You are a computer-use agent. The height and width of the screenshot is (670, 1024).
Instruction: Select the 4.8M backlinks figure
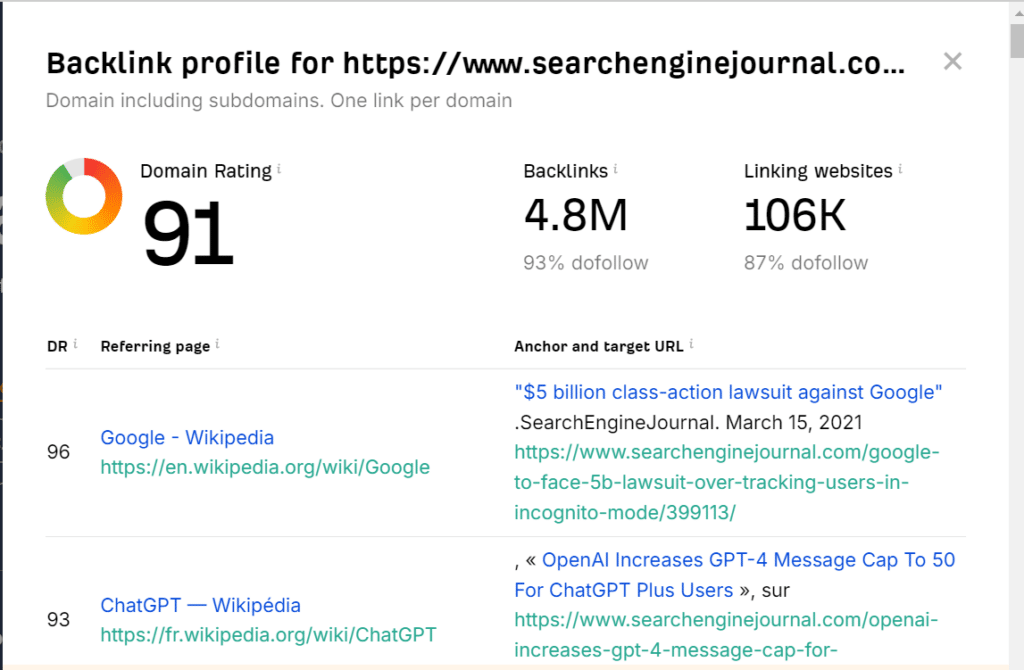pos(575,215)
